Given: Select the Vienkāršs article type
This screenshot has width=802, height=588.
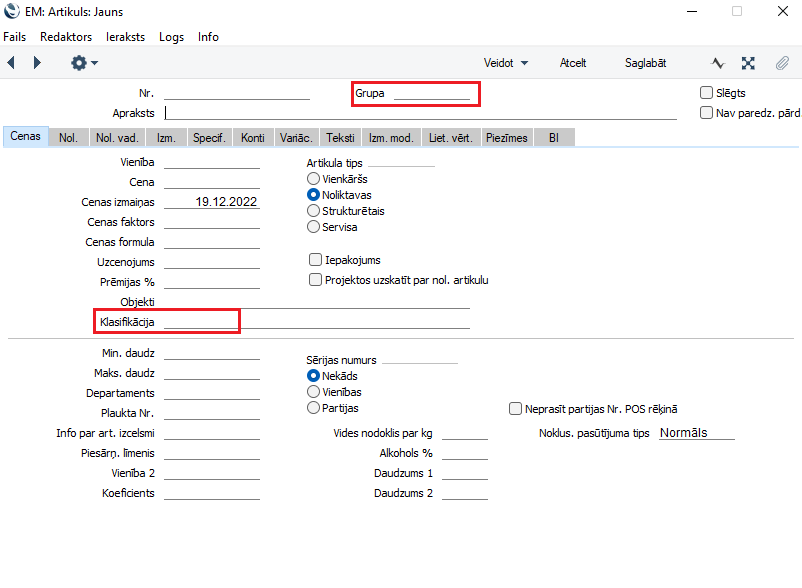Looking at the screenshot, I should coord(314,178).
